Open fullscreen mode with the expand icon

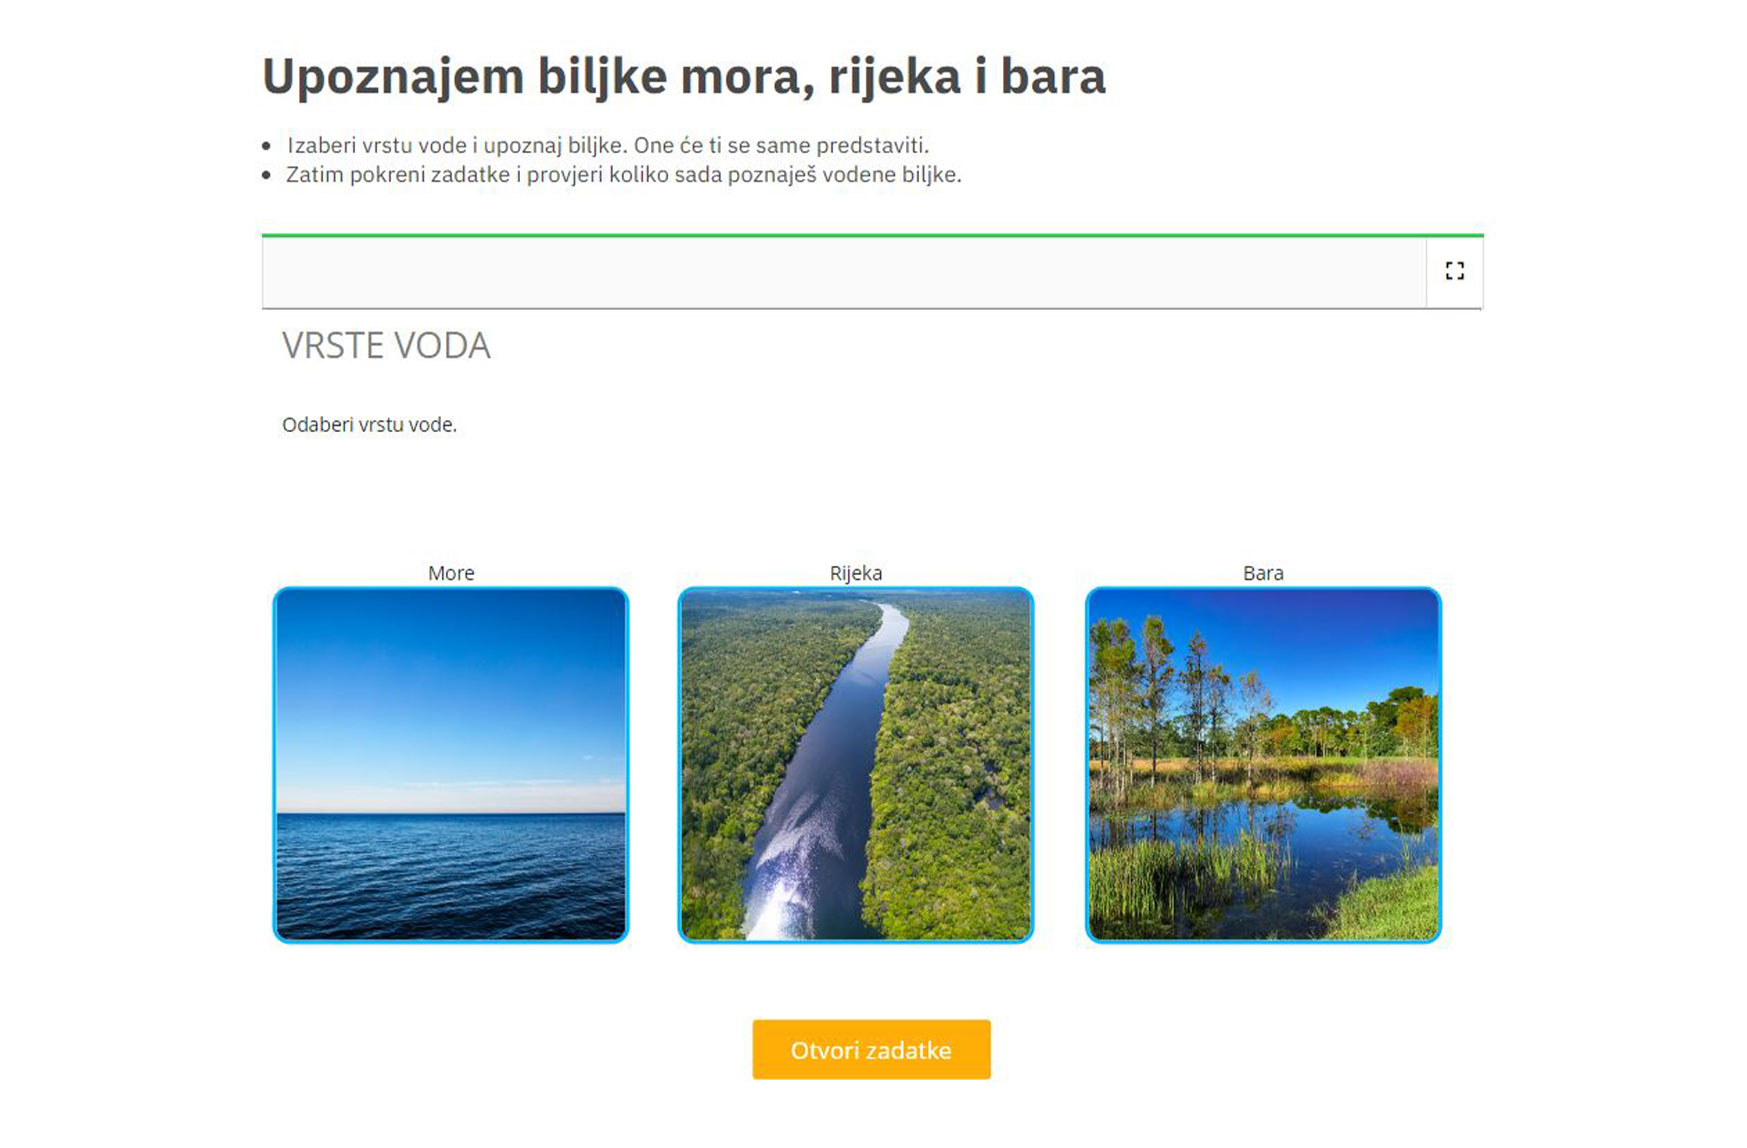pos(1454,271)
